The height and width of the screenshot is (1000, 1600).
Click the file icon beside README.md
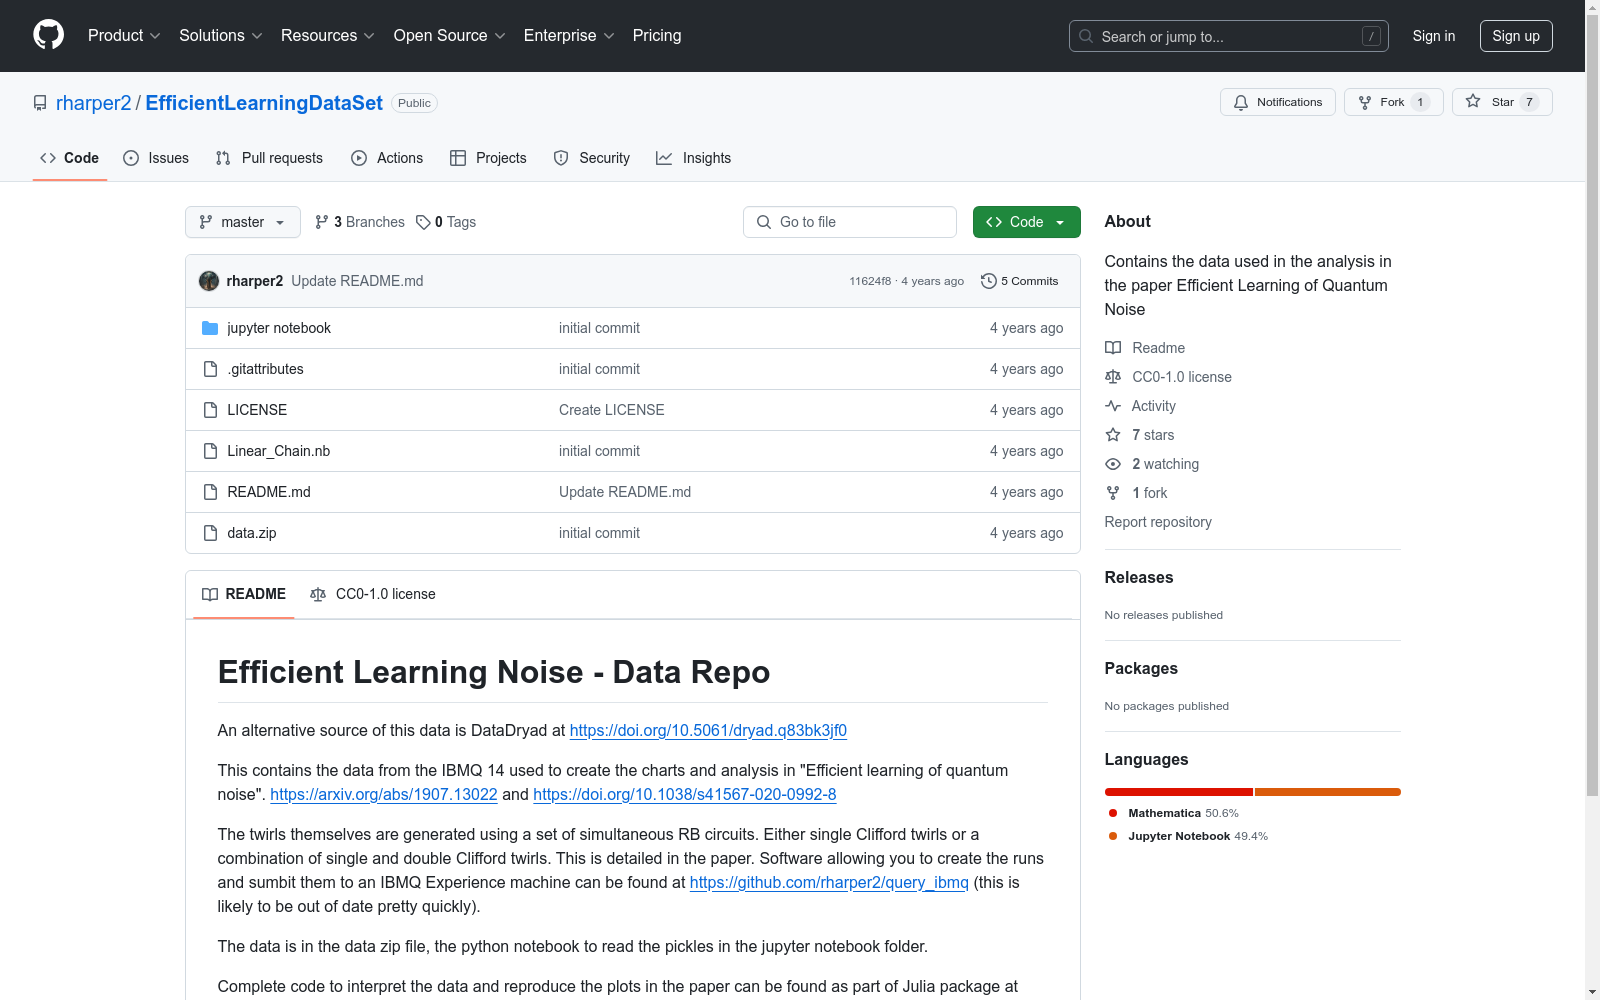210,492
